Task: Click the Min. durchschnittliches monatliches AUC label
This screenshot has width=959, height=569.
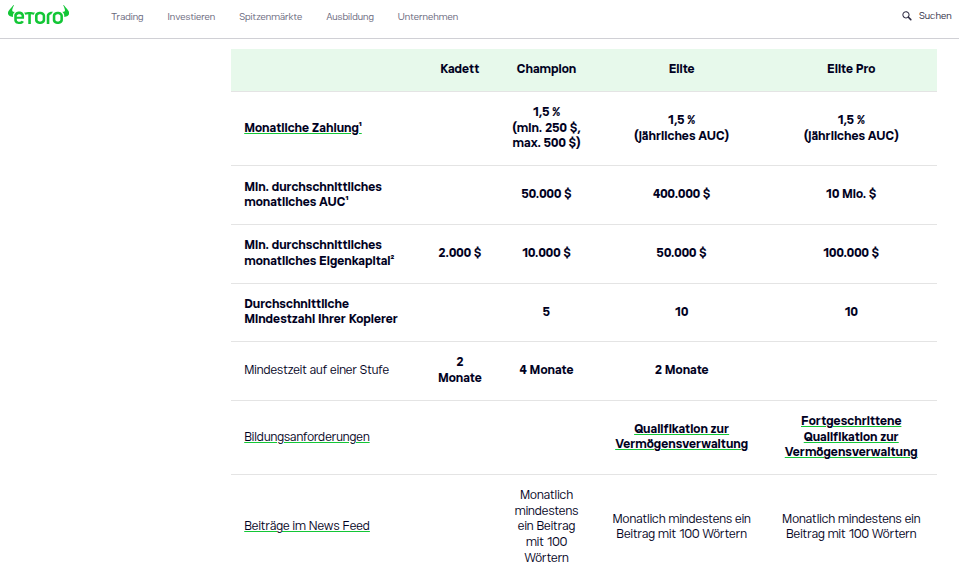Action: coord(313,194)
